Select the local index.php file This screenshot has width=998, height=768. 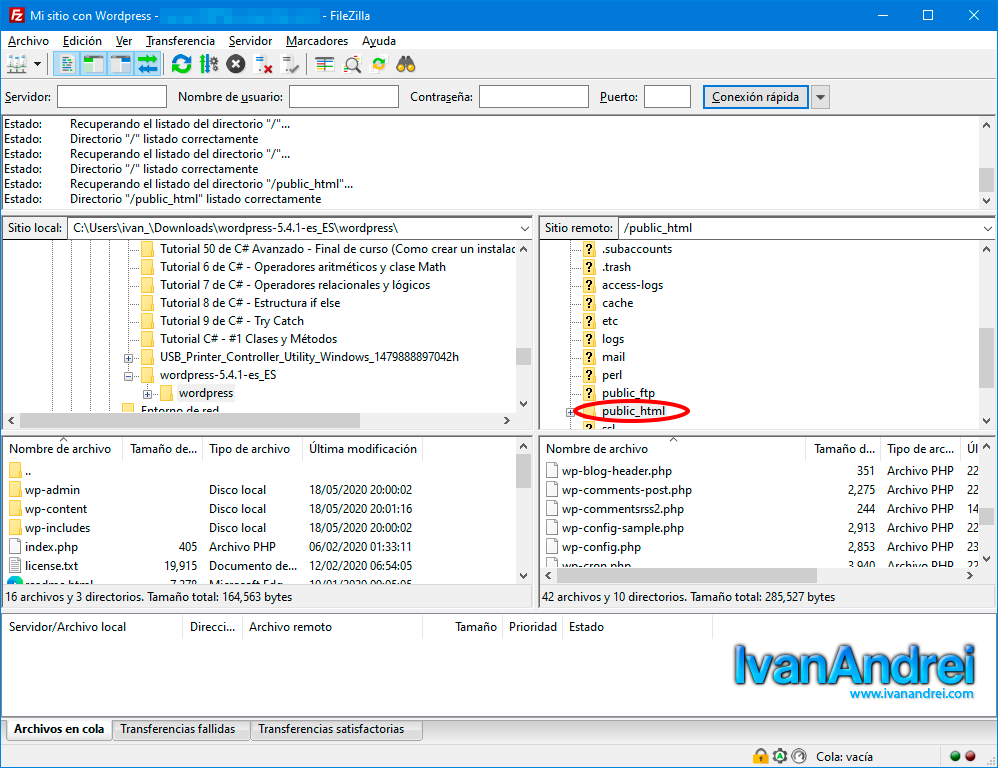click(x=51, y=547)
